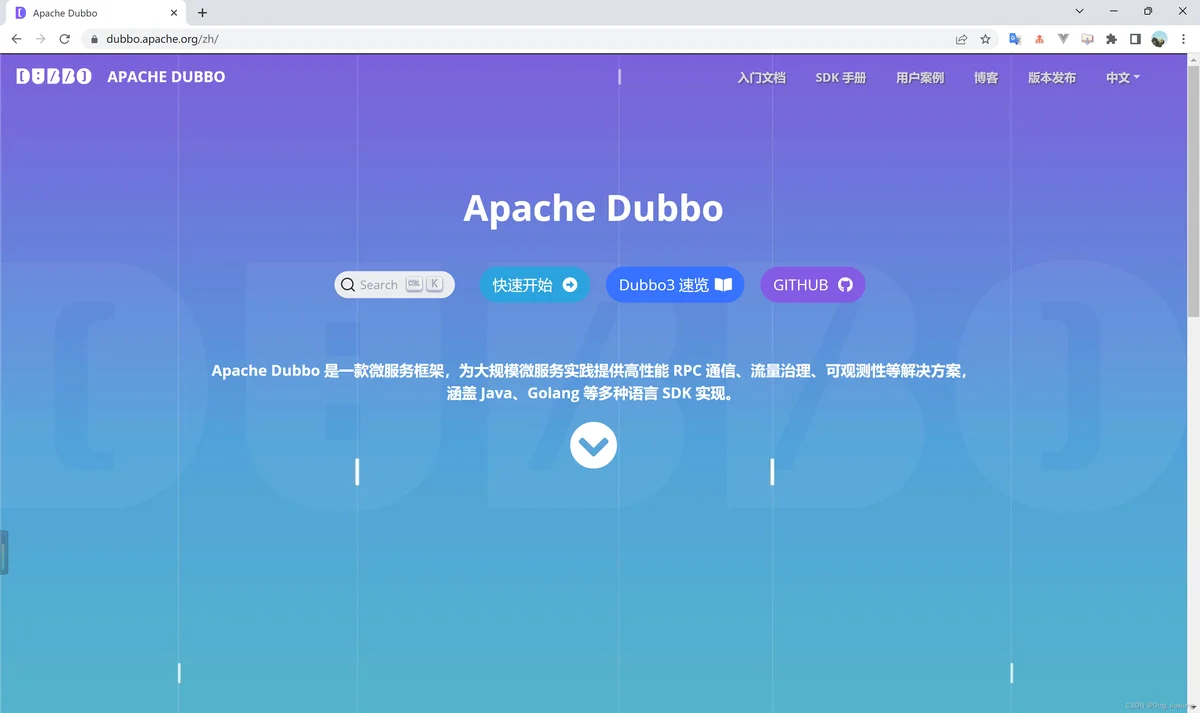Image resolution: width=1200 pixels, height=713 pixels.
Task: Click the Dubbo3 速览 button
Action: pyautogui.click(x=675, y=285)
